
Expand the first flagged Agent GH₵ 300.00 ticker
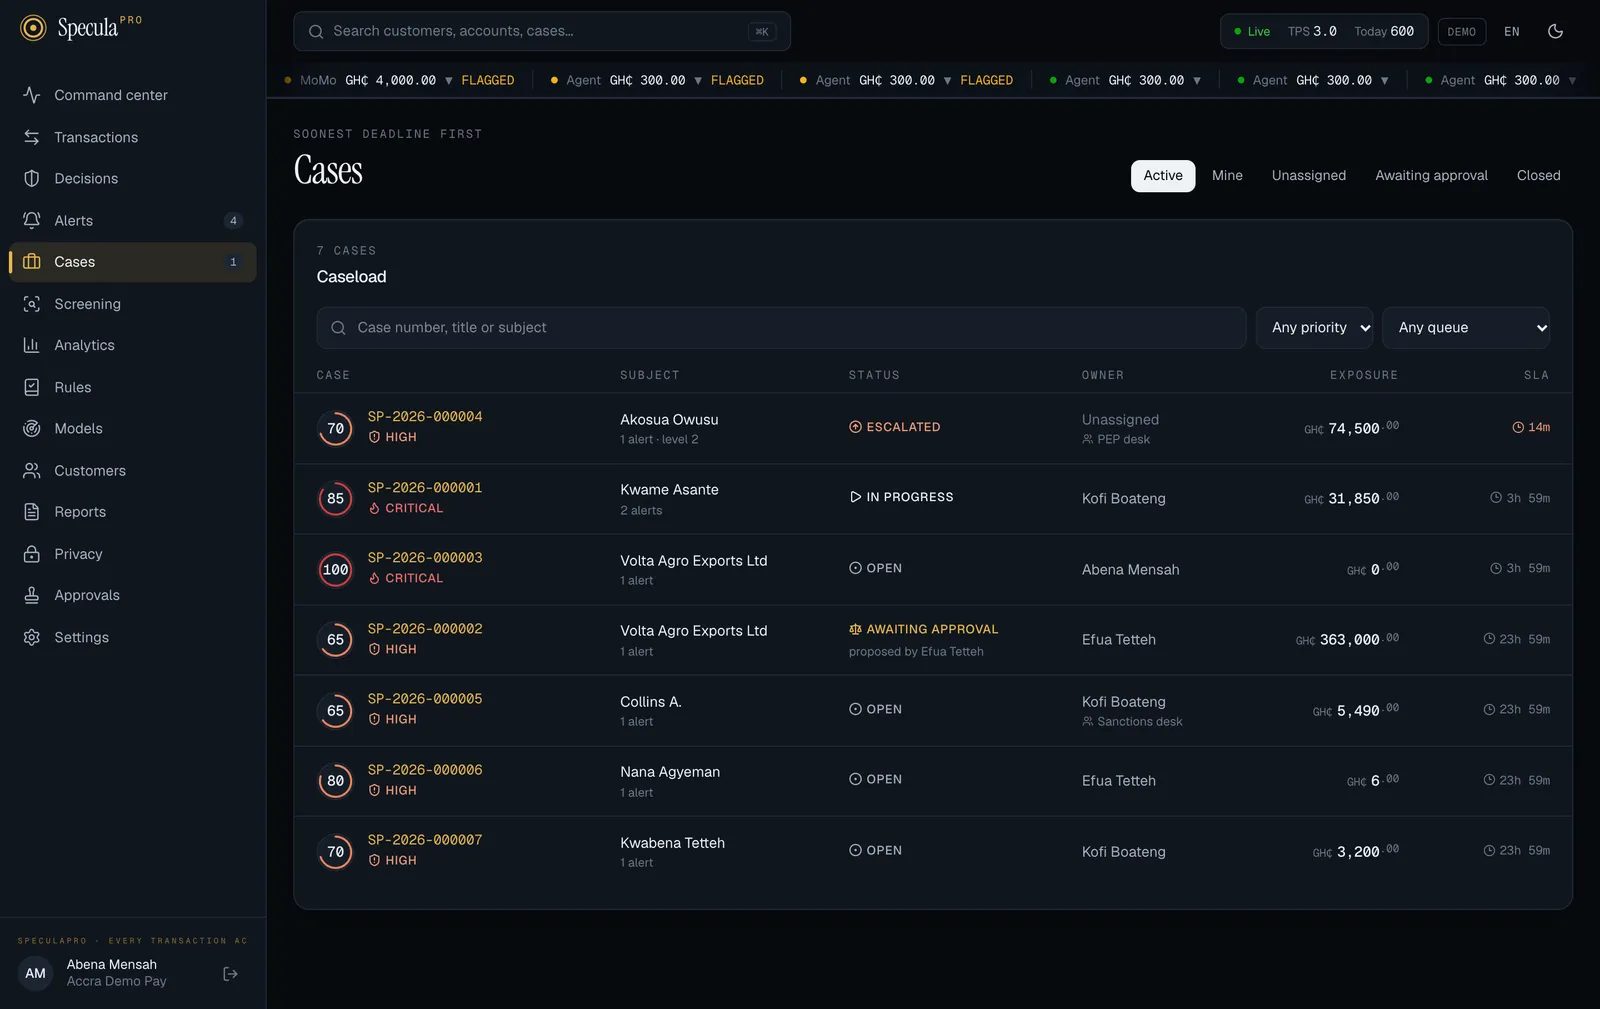click(657, 80)
